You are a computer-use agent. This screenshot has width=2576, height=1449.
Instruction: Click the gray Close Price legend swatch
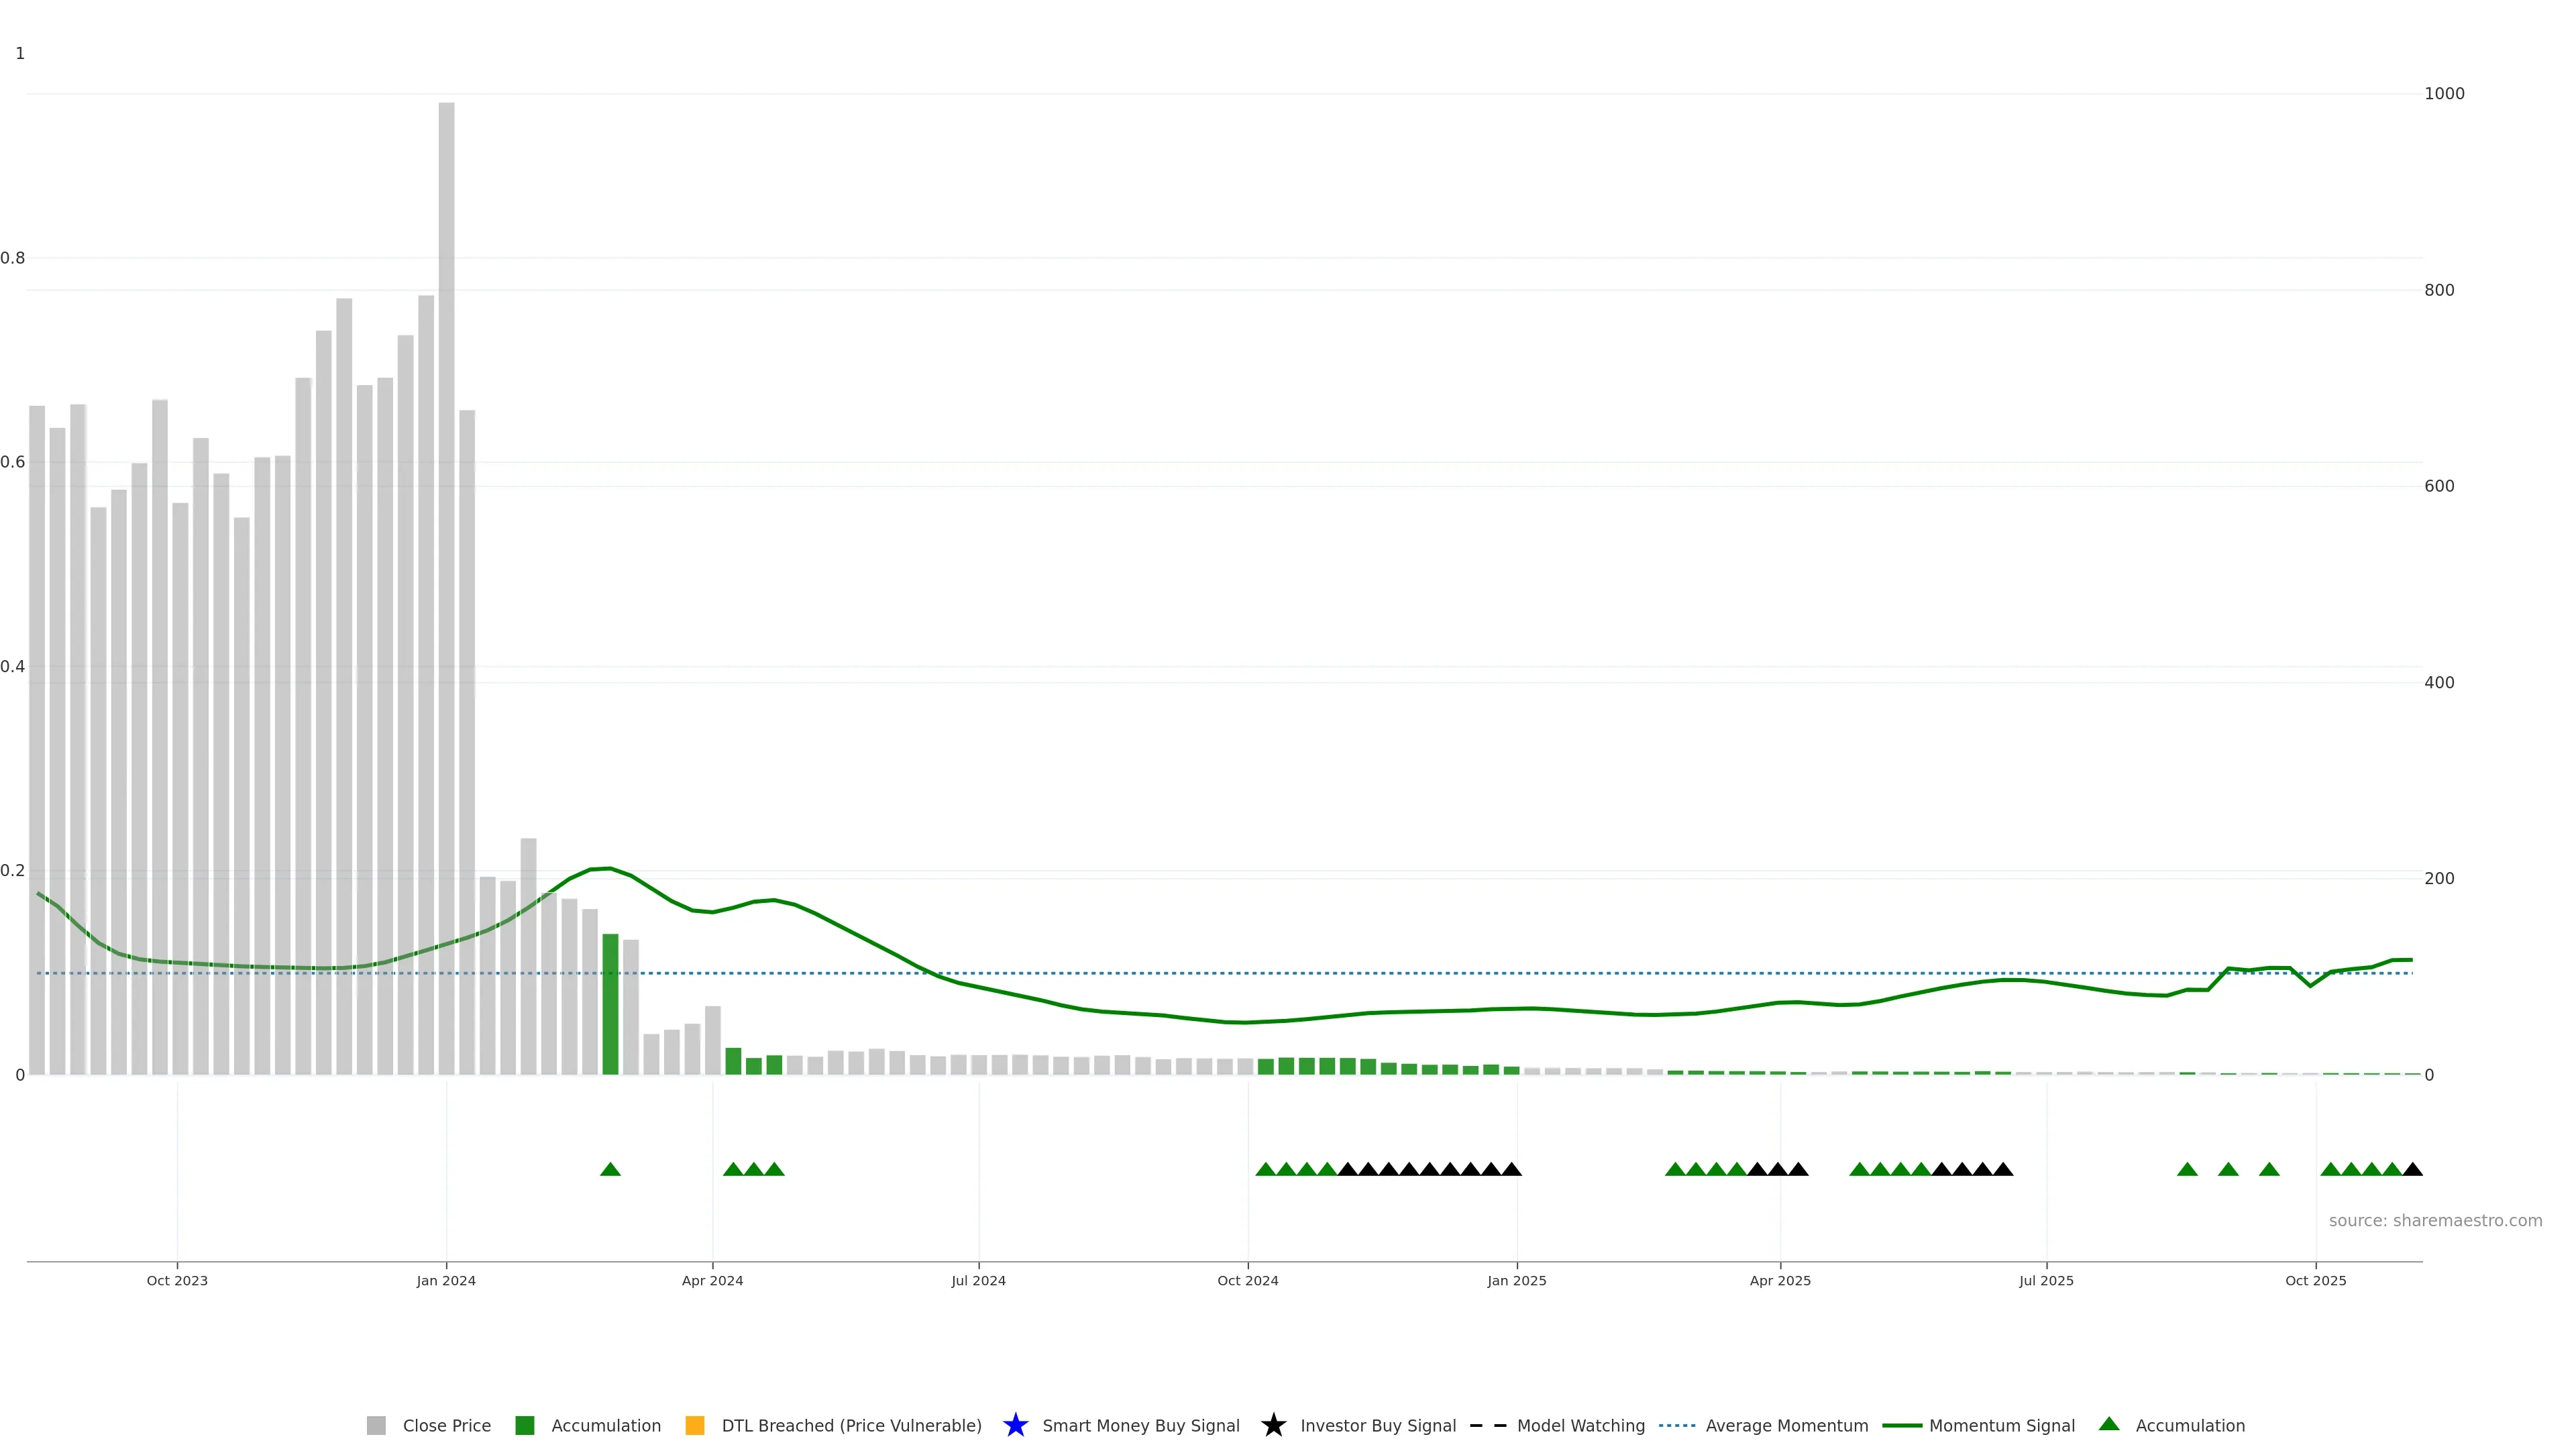[376, 1425]
